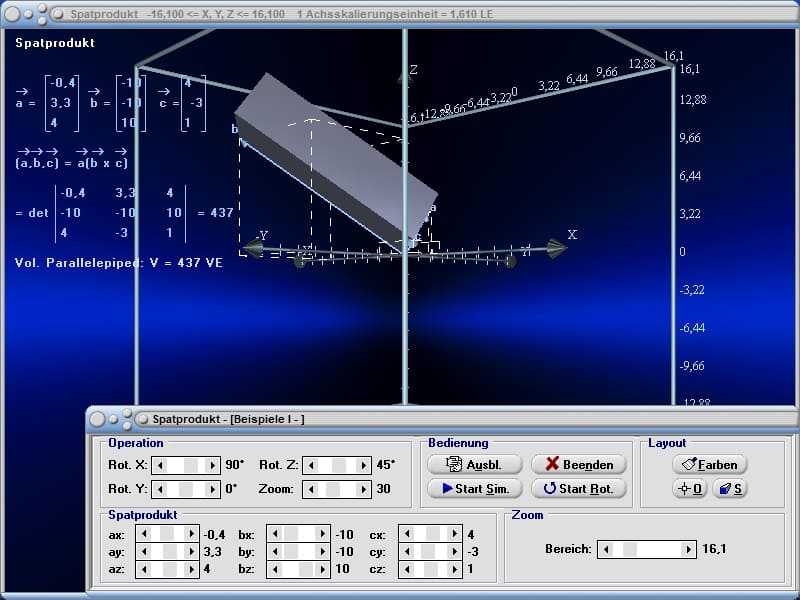Open the Farben color settings
The image size is (800, 600).
[710, 464]
